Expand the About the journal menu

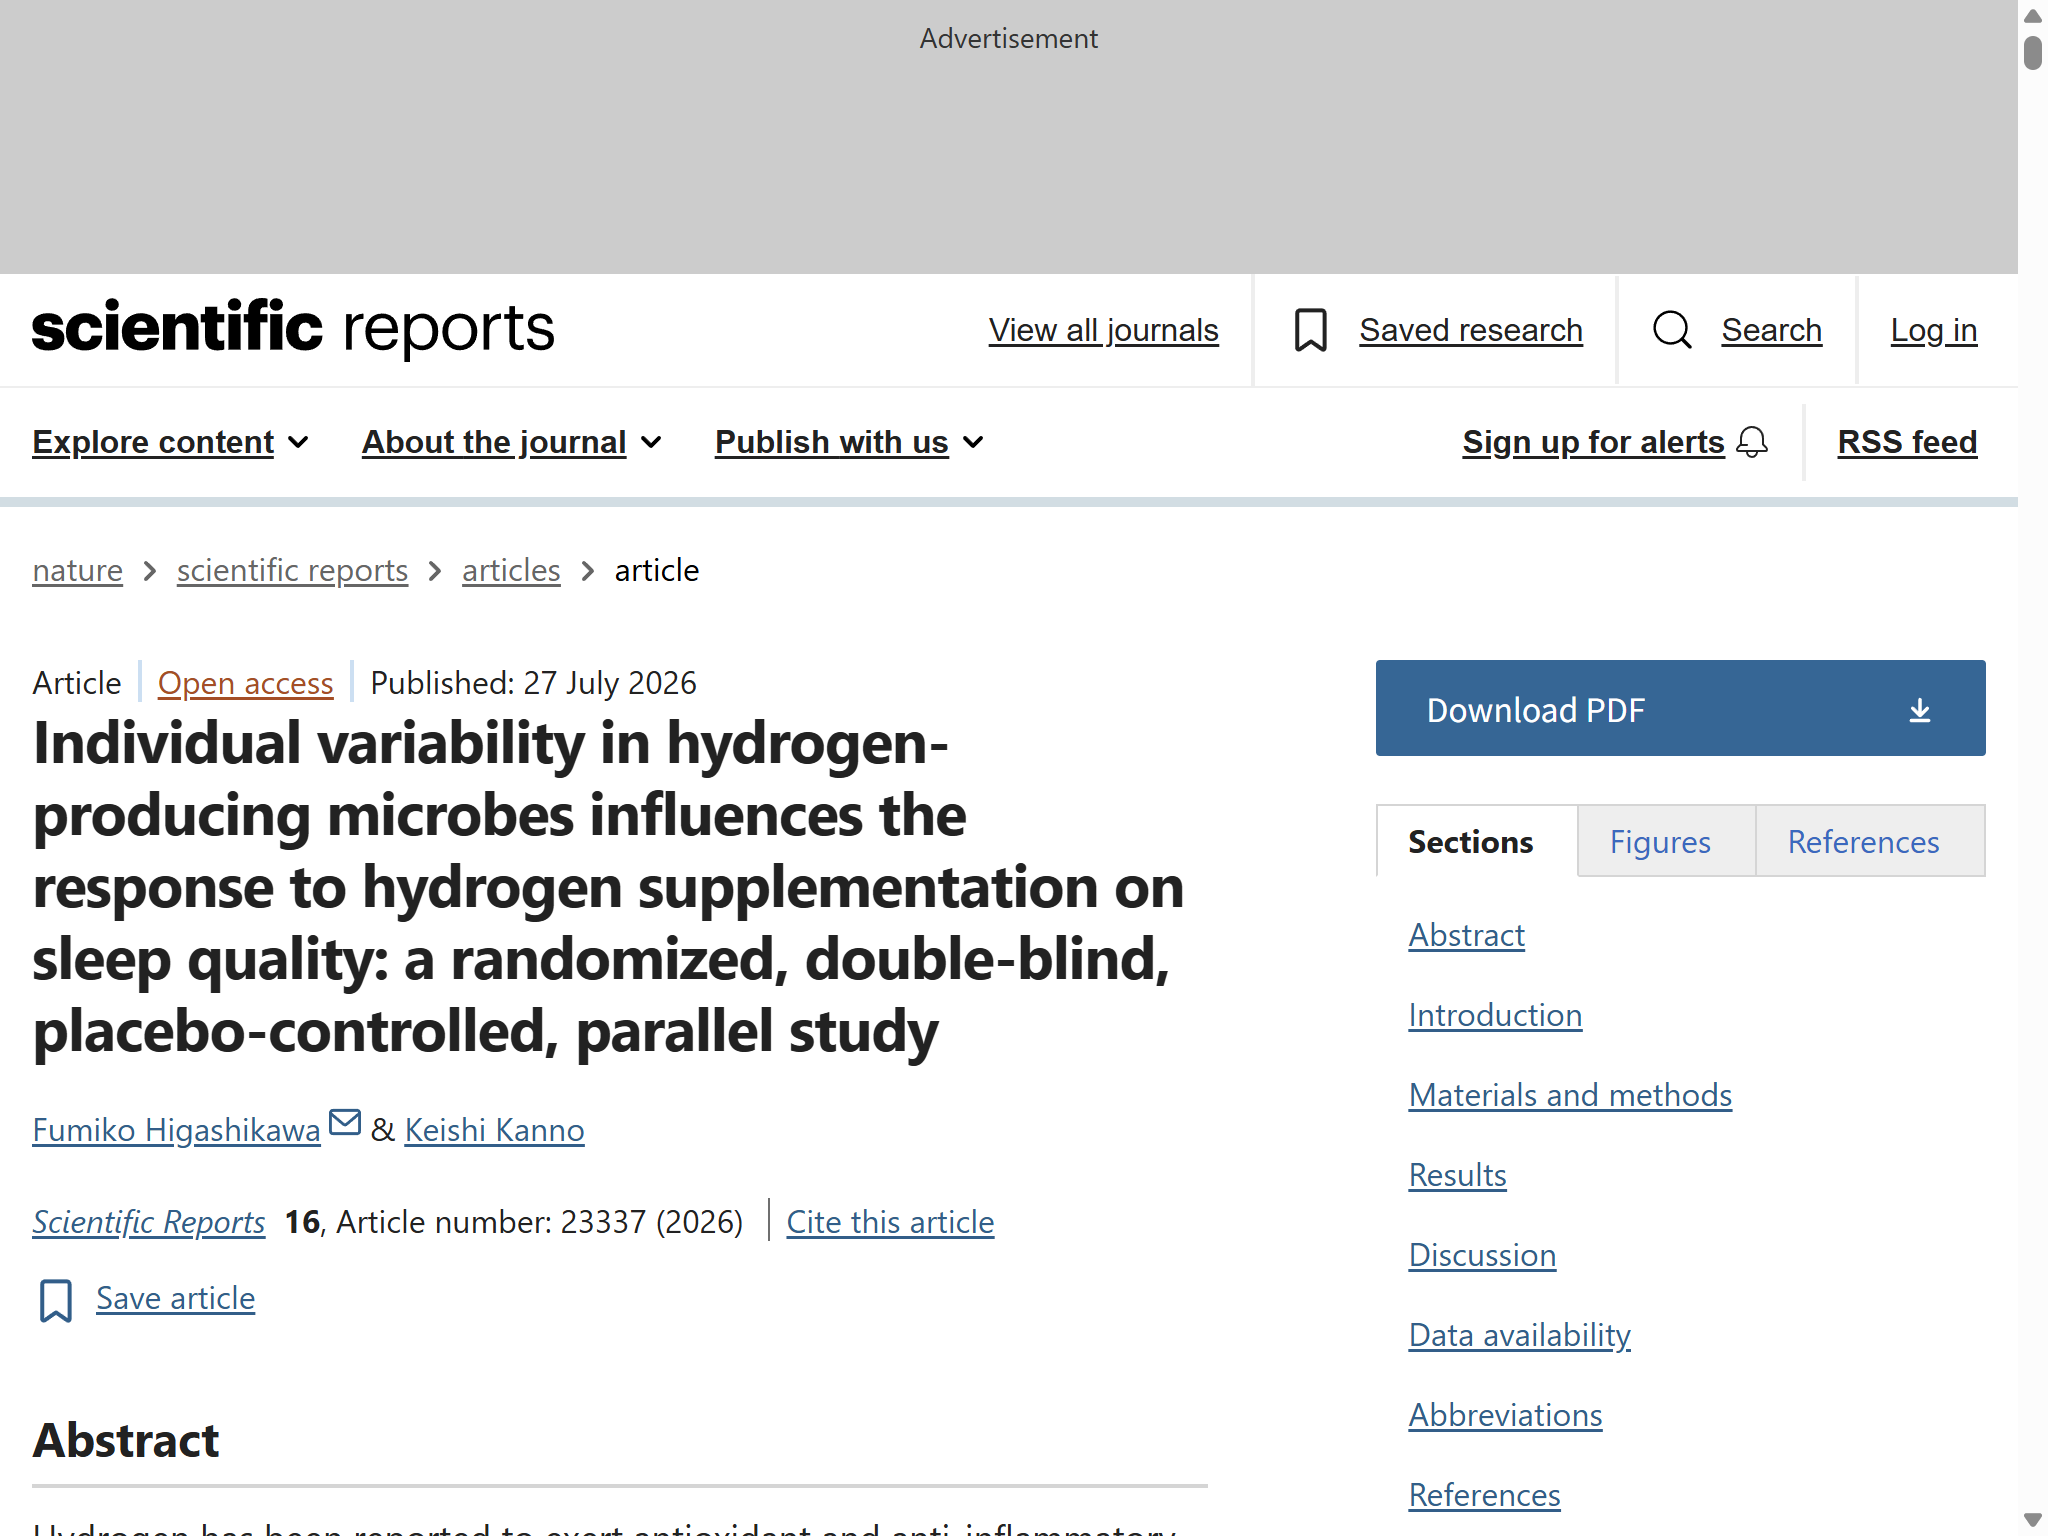click(512, 442)
